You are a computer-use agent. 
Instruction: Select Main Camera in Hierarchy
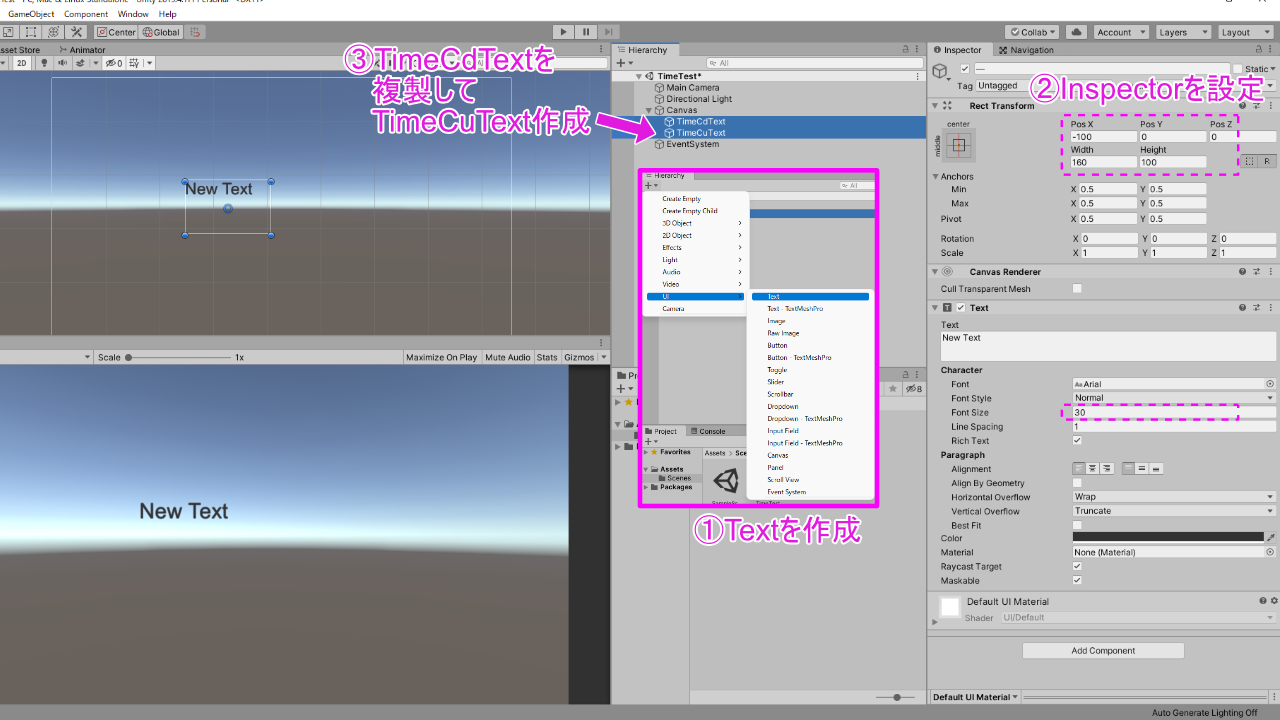tap(692, 88)
